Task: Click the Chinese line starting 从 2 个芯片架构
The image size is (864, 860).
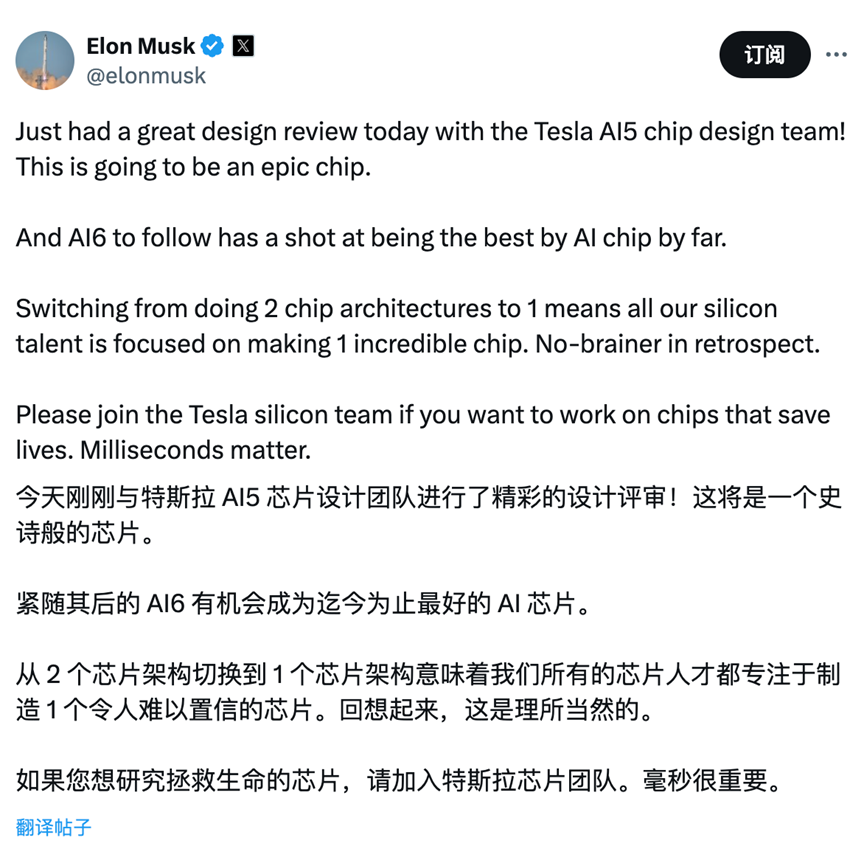Action: (428, 674)
